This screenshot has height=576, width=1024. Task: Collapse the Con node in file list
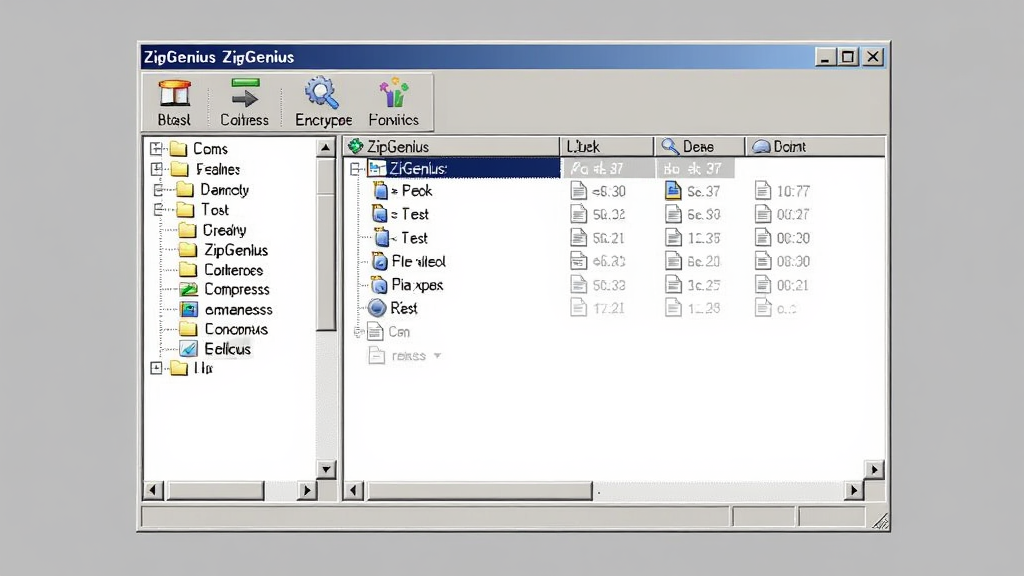[358, 332]
